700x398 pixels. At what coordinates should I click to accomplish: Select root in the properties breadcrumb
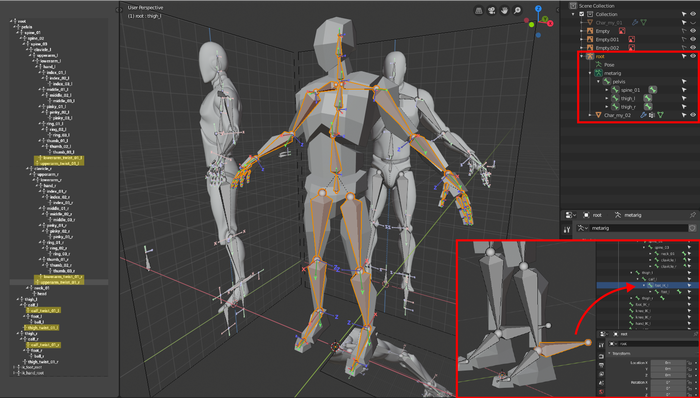pyautogui.click(x=592, y=215)
